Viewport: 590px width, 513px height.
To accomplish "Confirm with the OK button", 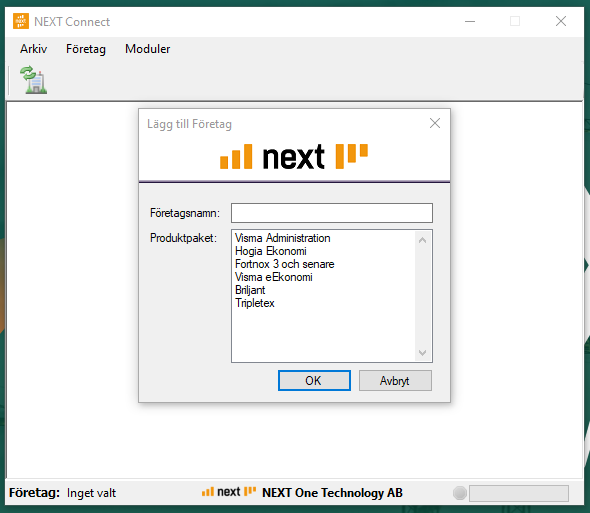I will [x=314, y=381].
